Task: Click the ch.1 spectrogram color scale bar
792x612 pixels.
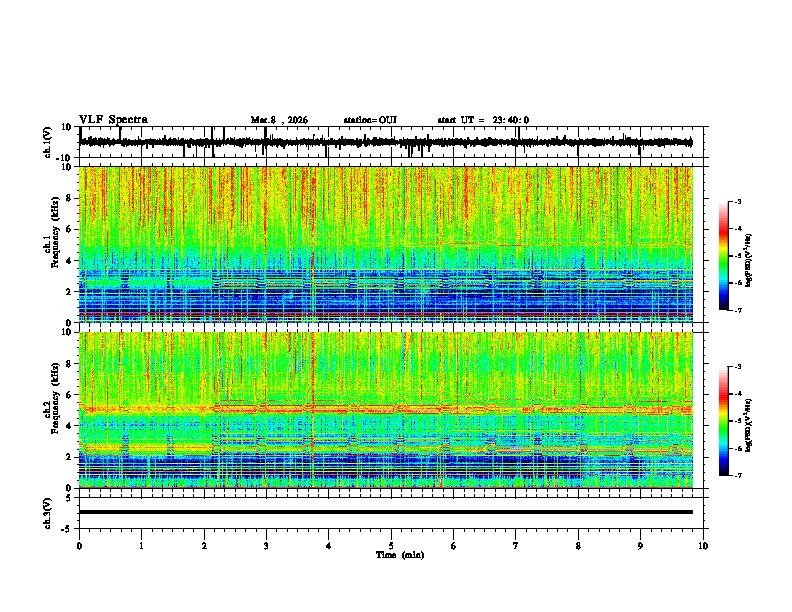Action: point(724,256)
